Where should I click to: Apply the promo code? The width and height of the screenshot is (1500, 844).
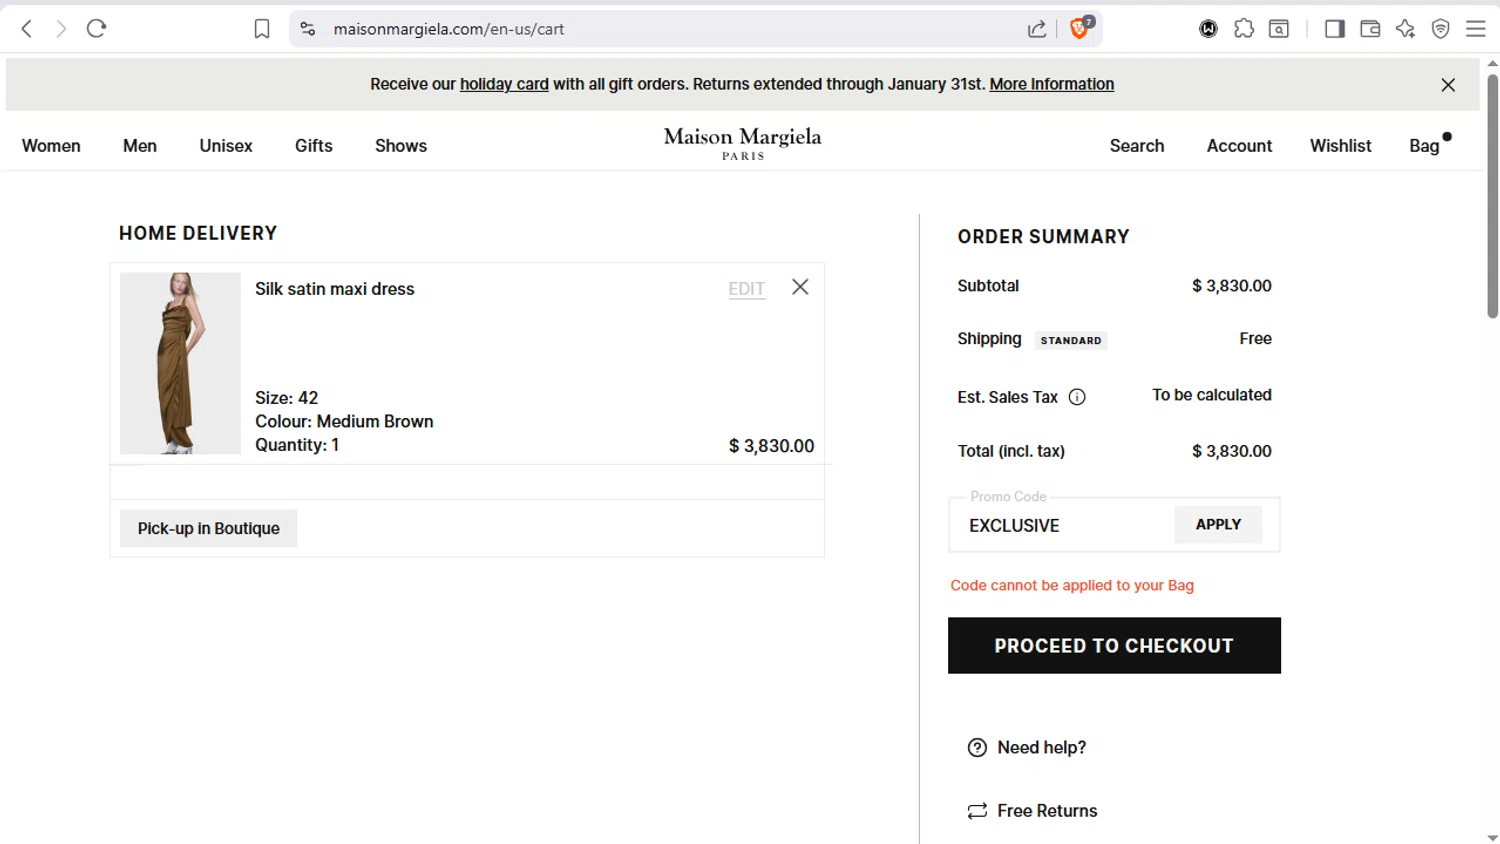tap(1218, 524)
